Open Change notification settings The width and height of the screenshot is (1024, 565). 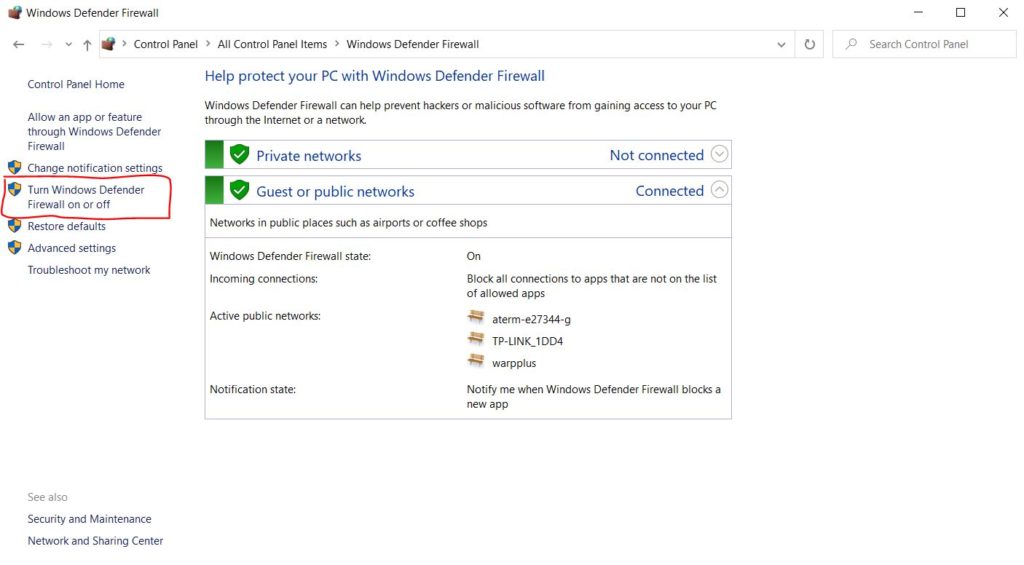95,168
